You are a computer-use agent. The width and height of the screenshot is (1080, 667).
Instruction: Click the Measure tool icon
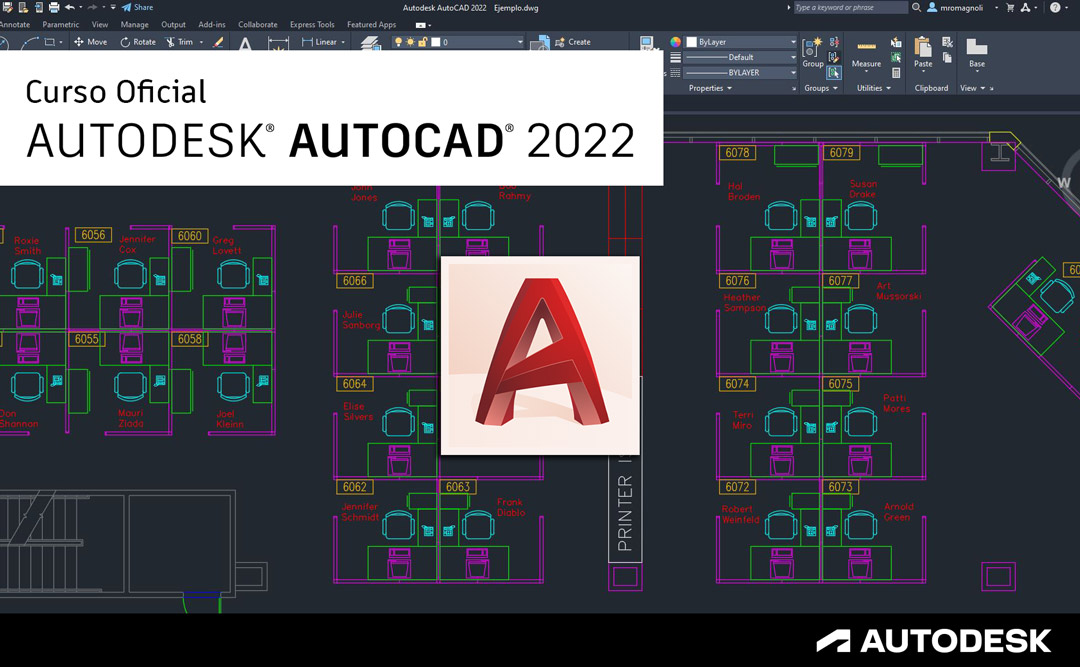coord(866,45)
